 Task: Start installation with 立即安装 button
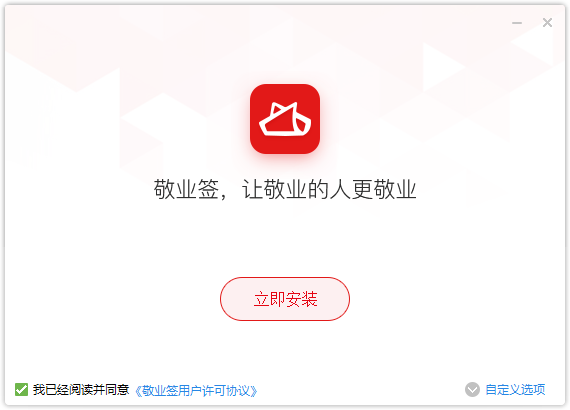point(285,299)
